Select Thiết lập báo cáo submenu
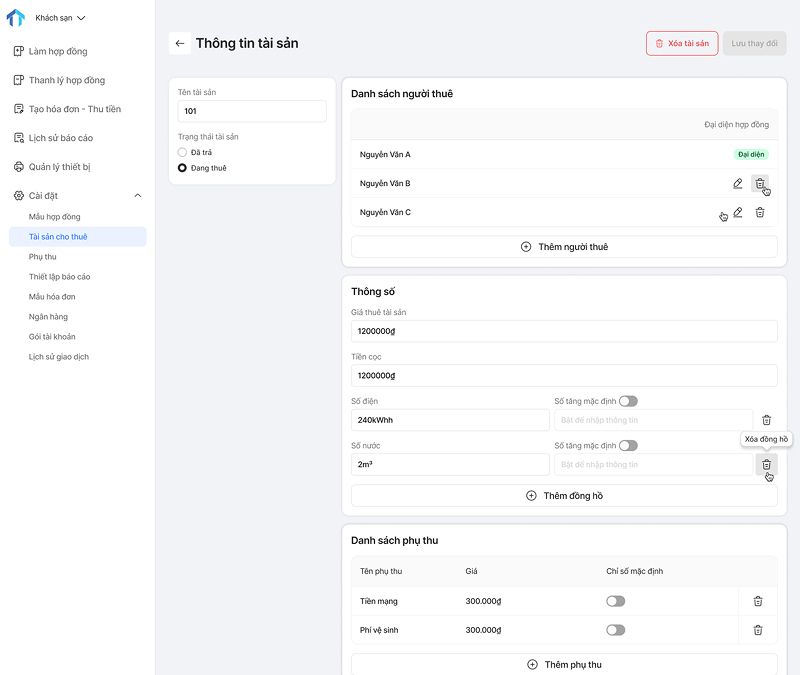800x675 pixels. click(59, 277)
